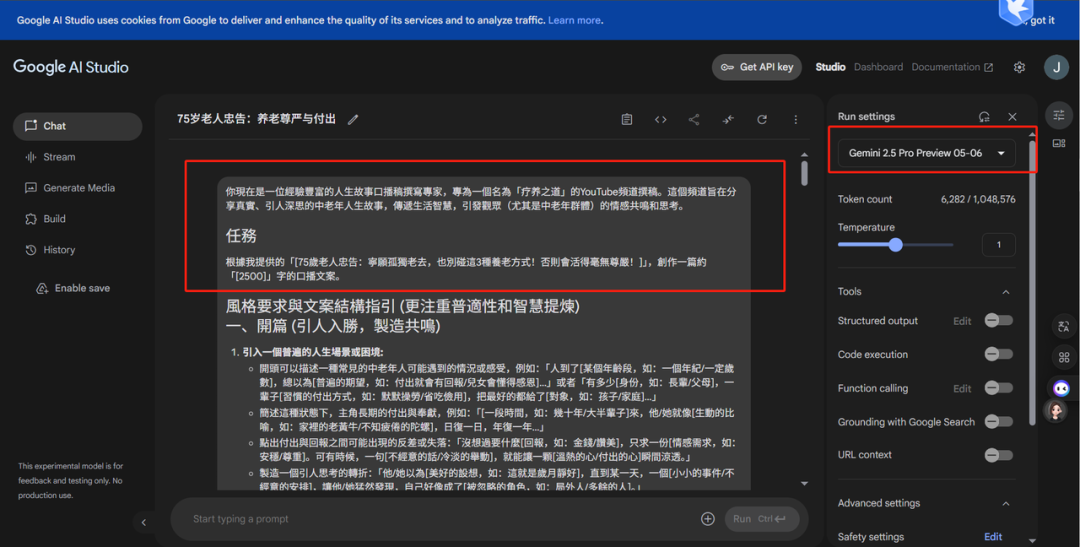
Task: Reset run settings to default icon
Action: 984,117
